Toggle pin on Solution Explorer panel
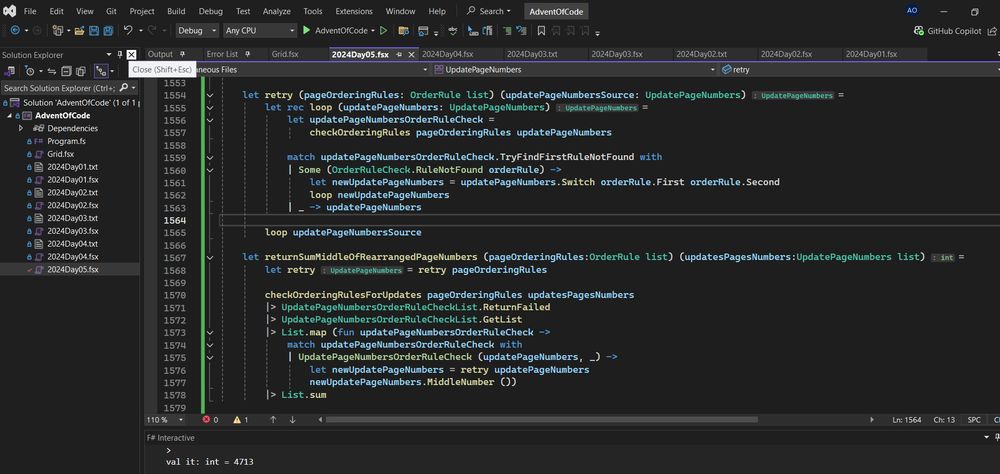 pos(120,55)
